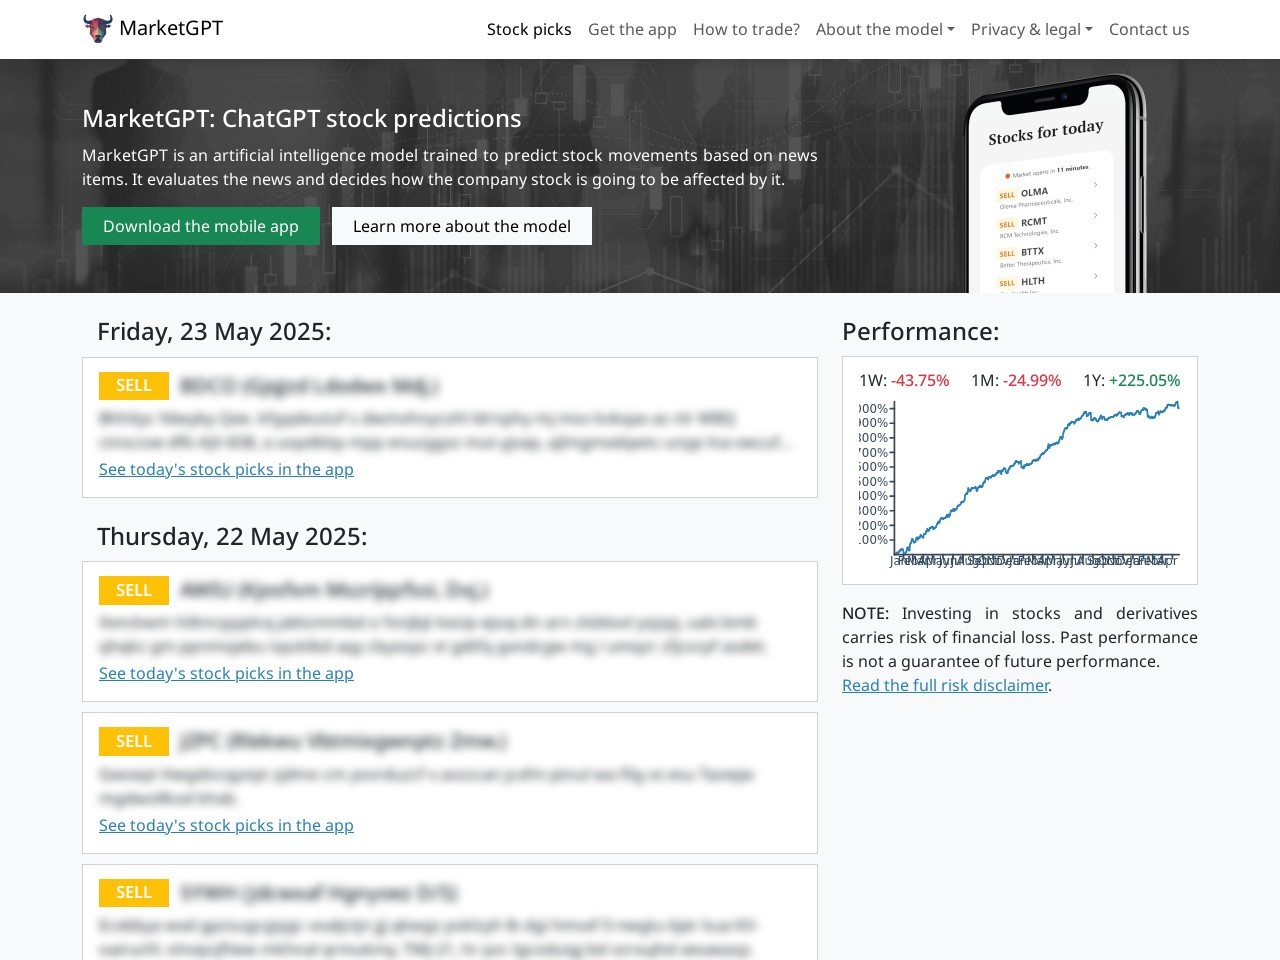1280x960 pixels.
Task: Read the full risk disclaimer link
Action: (945, 685)
